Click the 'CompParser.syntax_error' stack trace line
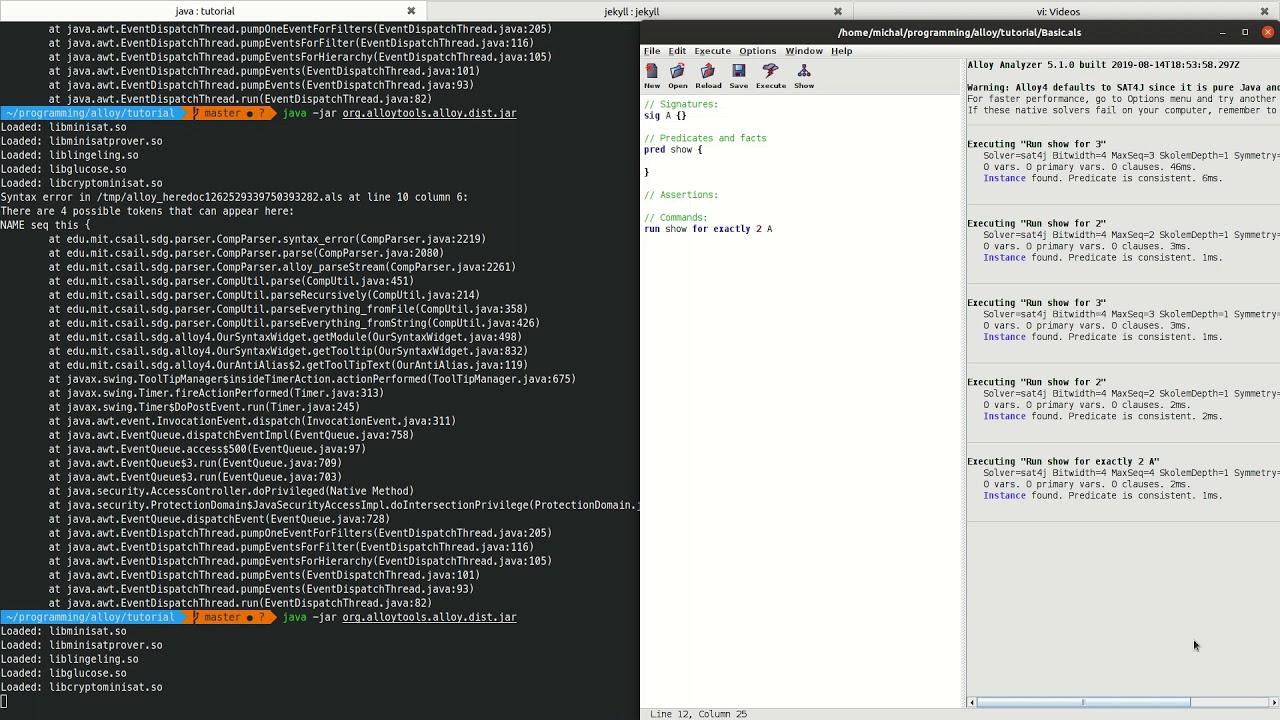This screenshot has height=720, width=1280. tap(267, 239)
